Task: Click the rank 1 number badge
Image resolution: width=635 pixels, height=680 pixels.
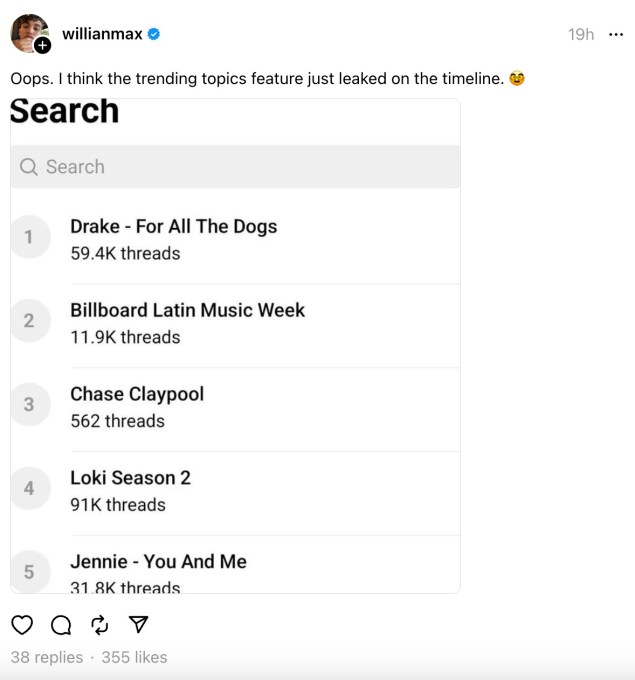Action: [x=29, y=238]
